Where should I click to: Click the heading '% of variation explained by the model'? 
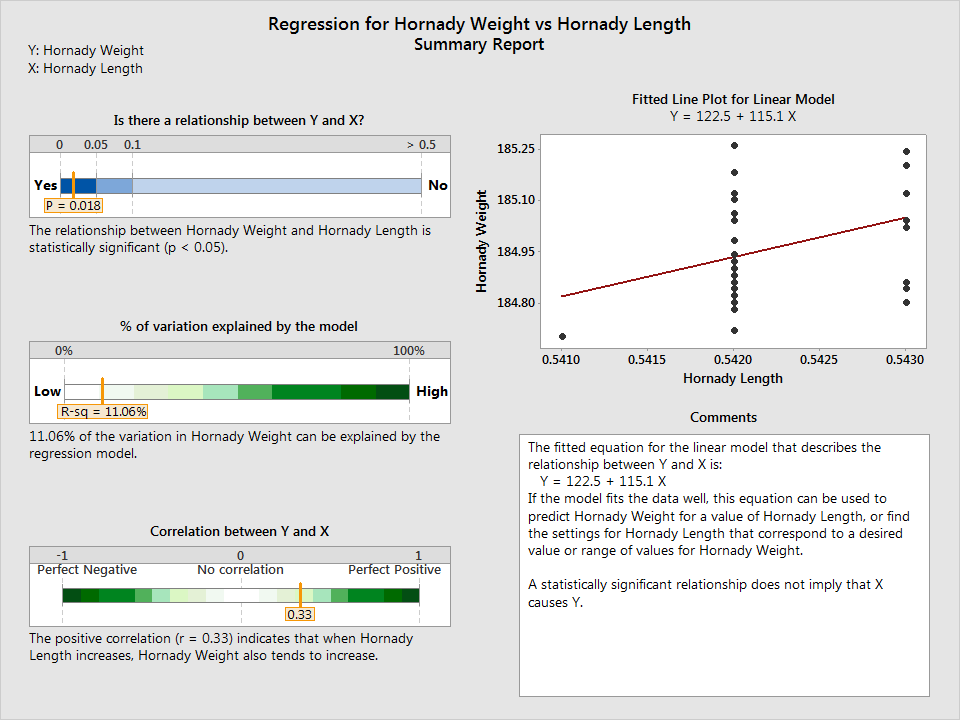tap(239, 326)
